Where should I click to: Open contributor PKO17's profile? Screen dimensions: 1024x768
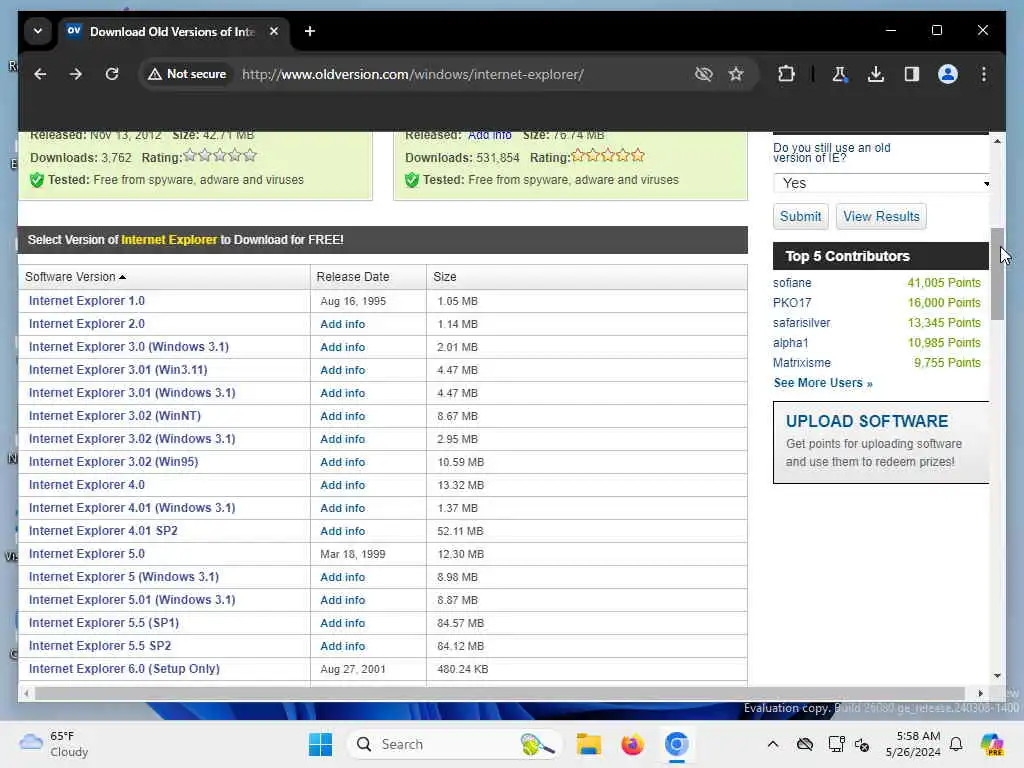click(792, 303)
